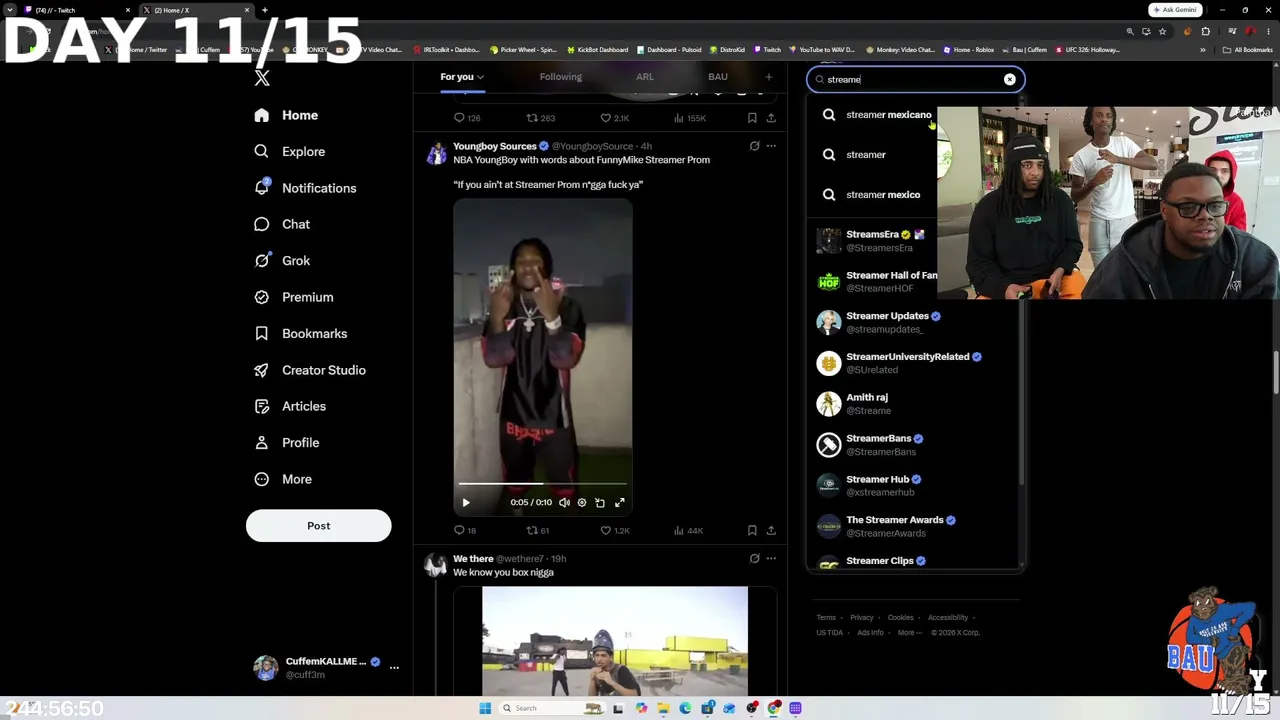Play the NBA YoungBoy video
This screenshot has width=1280, height=720.
pyautogui.click(x=466, y=503)
